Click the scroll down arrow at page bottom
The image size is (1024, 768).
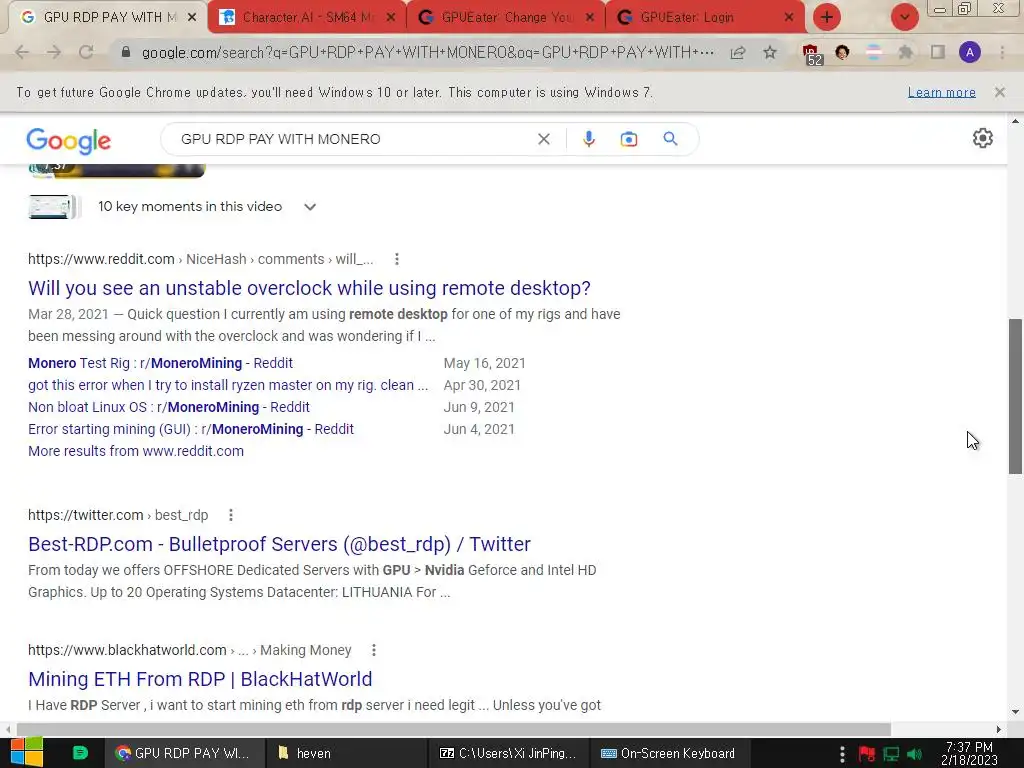click(1015, 712)
